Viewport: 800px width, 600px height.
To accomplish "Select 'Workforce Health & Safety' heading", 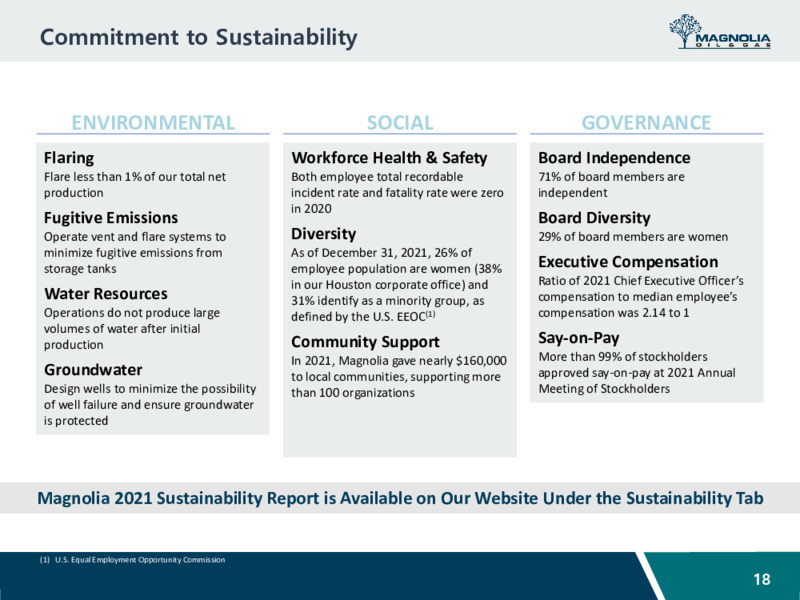I will (x=389, y=158).
